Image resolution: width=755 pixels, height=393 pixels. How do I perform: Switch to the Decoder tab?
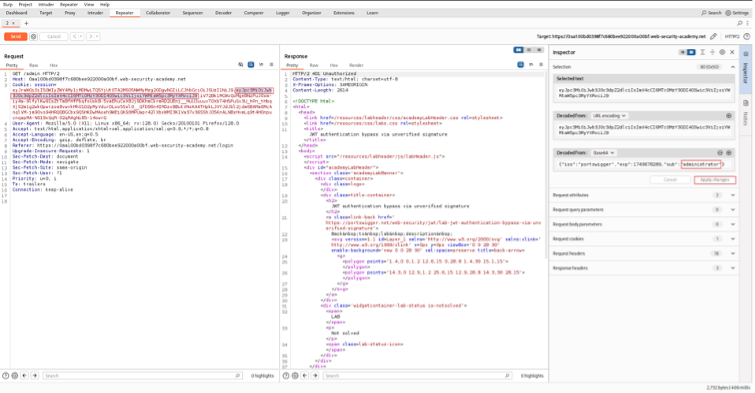point(223,13)
